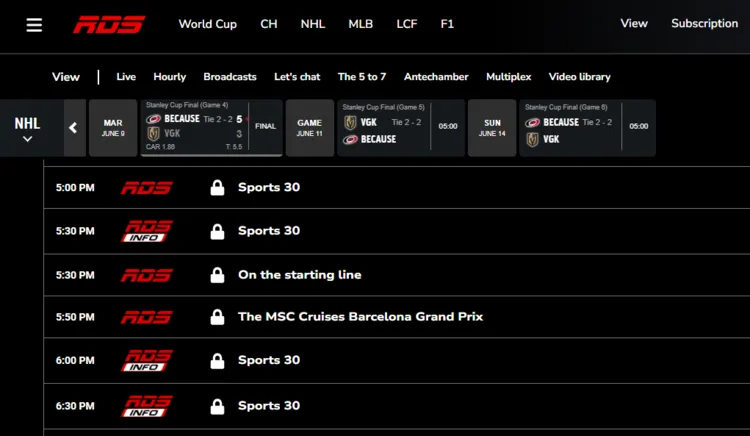The image size is (750, 436).
Task: Open The 5 to 7 tab
Action: point(362,76)
